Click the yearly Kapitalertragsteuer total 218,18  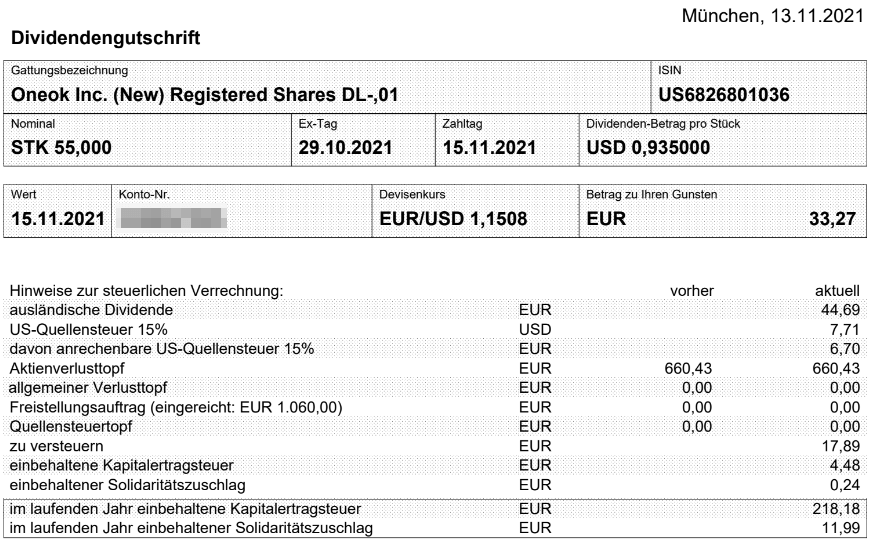[836, 508]
